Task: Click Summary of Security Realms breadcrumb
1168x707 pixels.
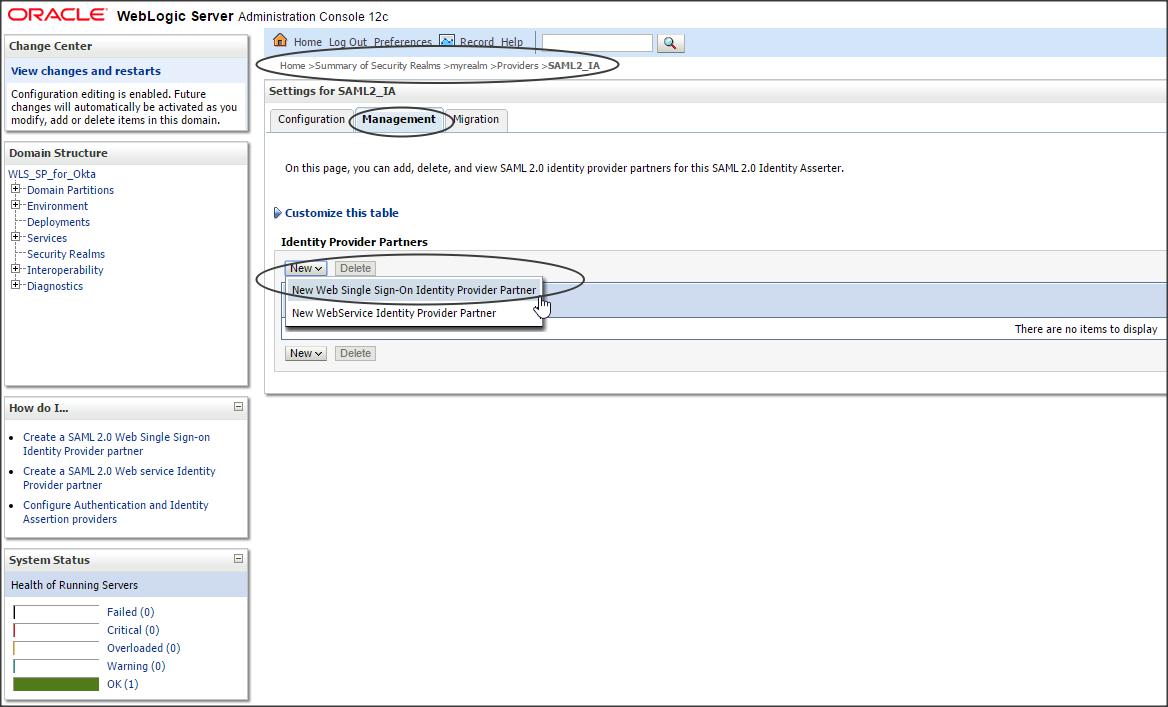Action: click(378, 66)
